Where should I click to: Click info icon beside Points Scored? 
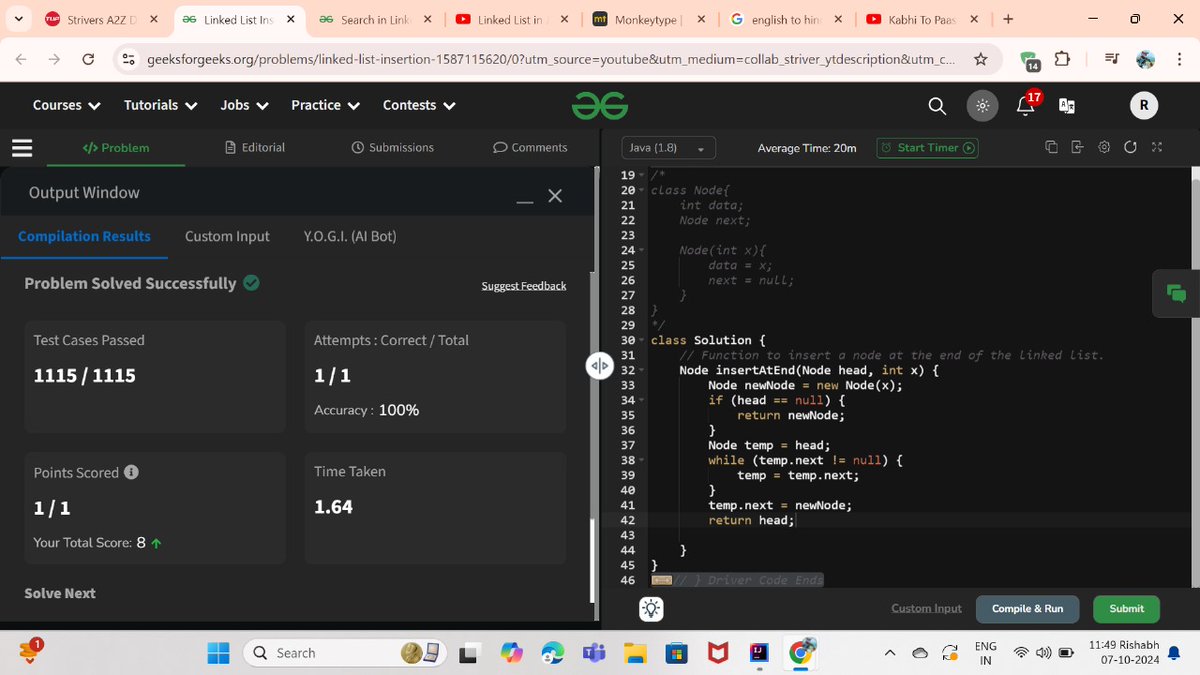click(131, 472)
